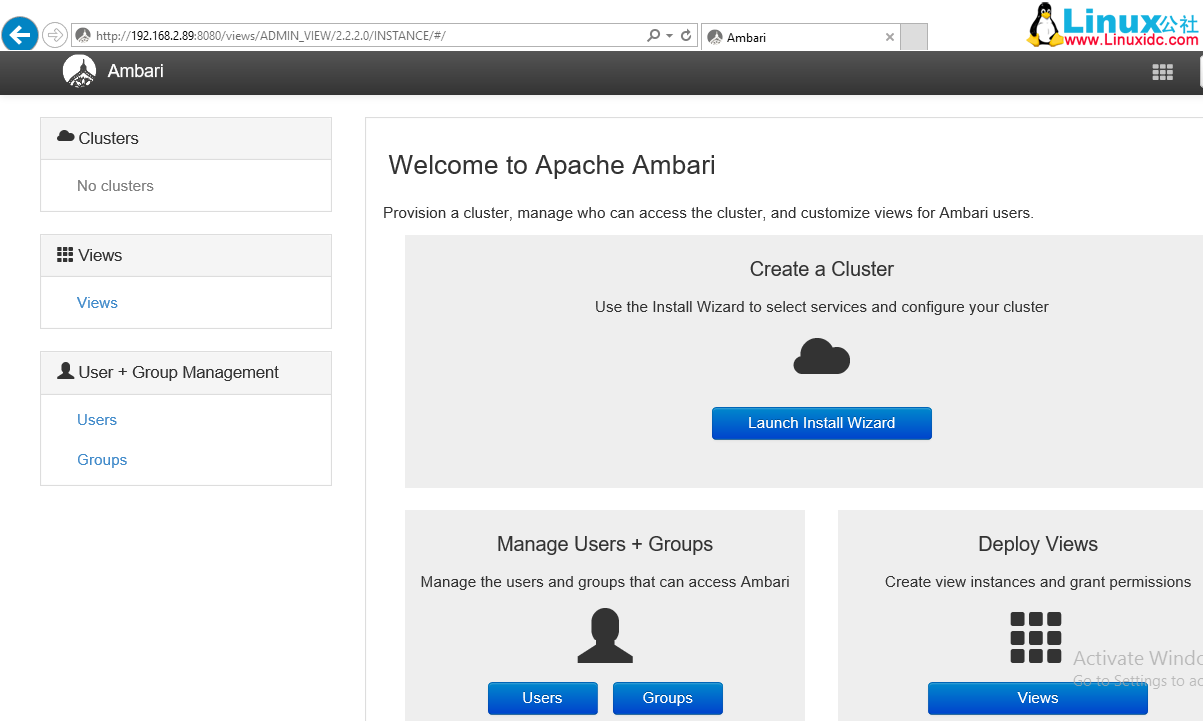
Task: Open a new blank browser tab
Action: (914, 37)
